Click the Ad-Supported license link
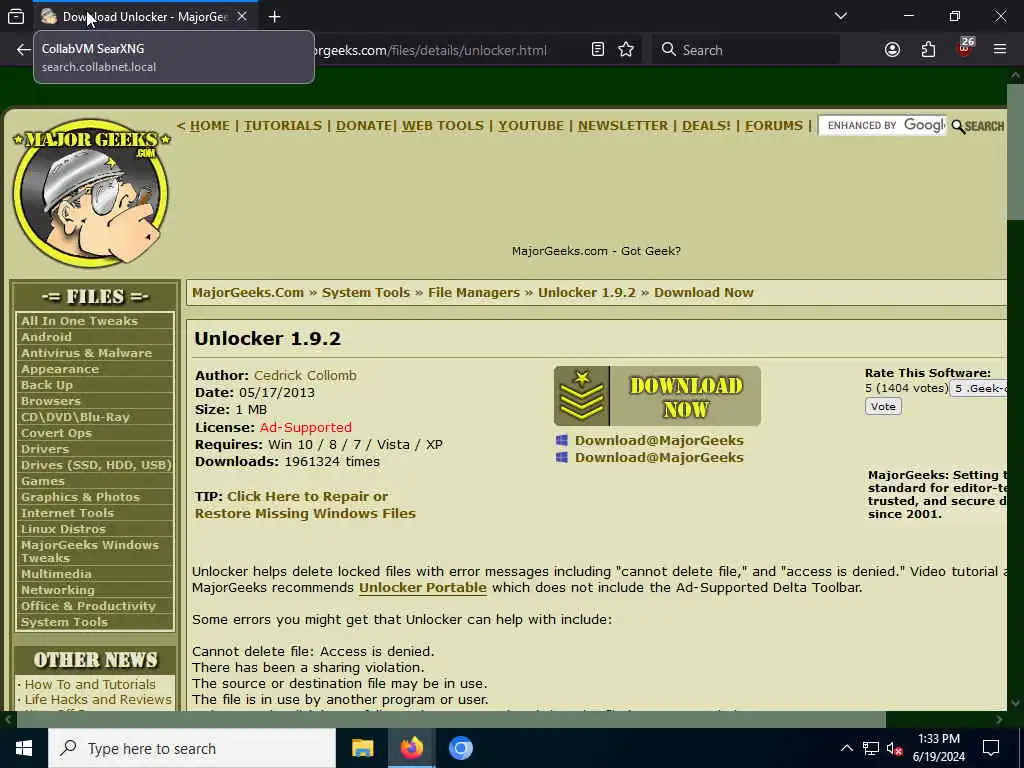 pyautogui.click(x=306, y=428)
